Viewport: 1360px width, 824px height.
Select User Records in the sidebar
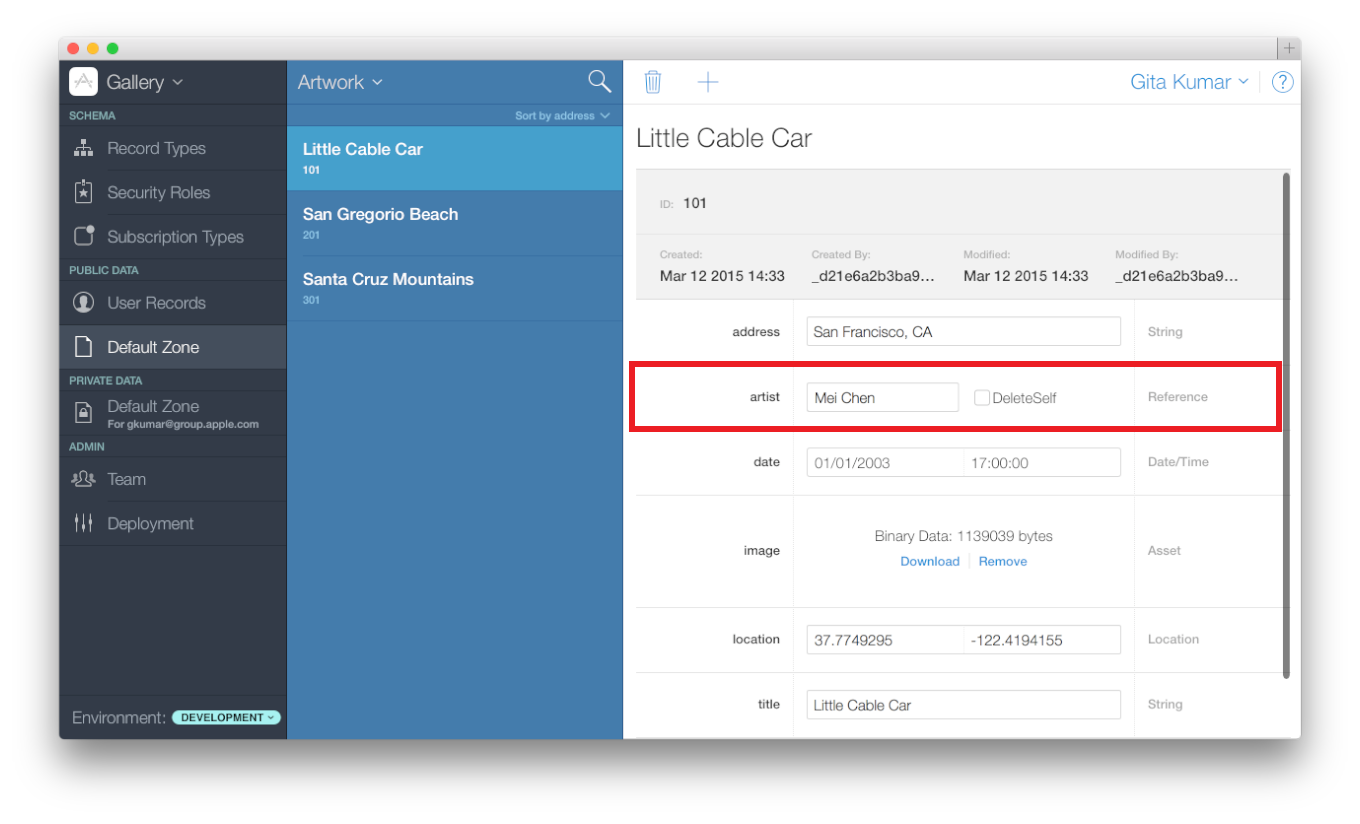(x=156, y=303)
